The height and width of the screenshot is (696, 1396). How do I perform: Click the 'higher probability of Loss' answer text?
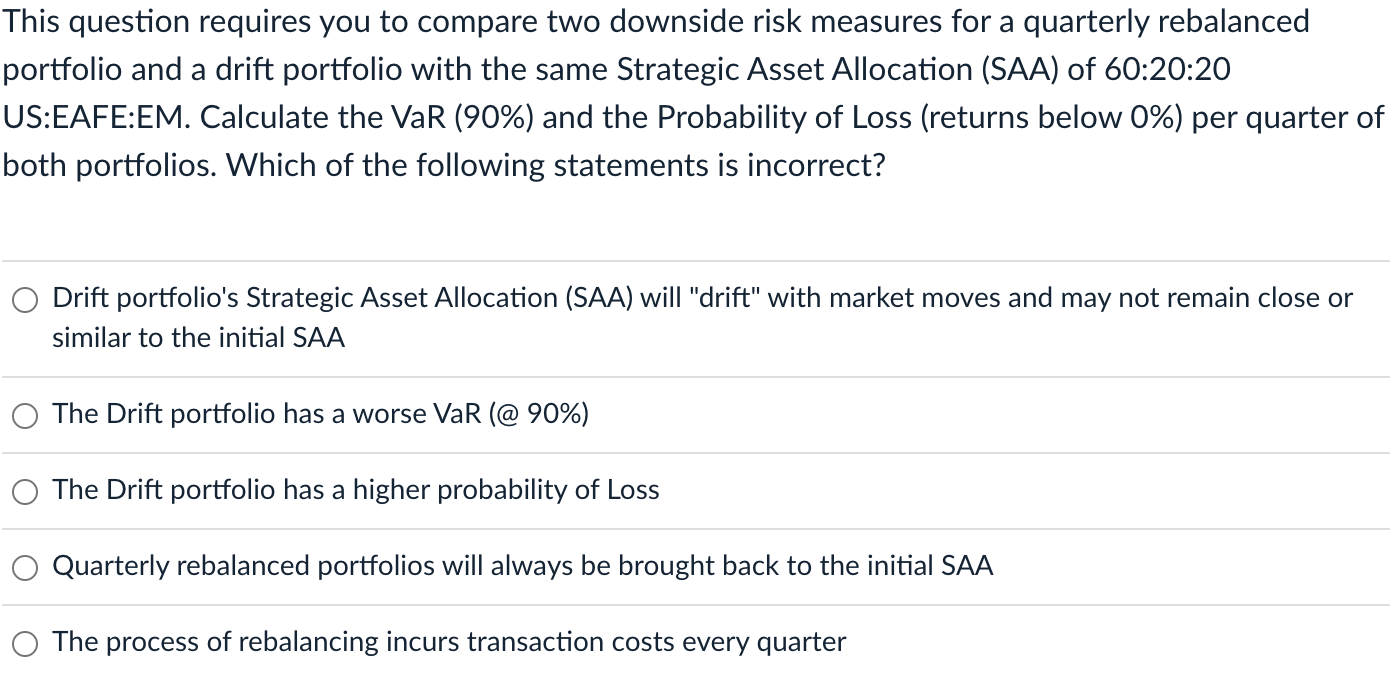pos(355,490)
